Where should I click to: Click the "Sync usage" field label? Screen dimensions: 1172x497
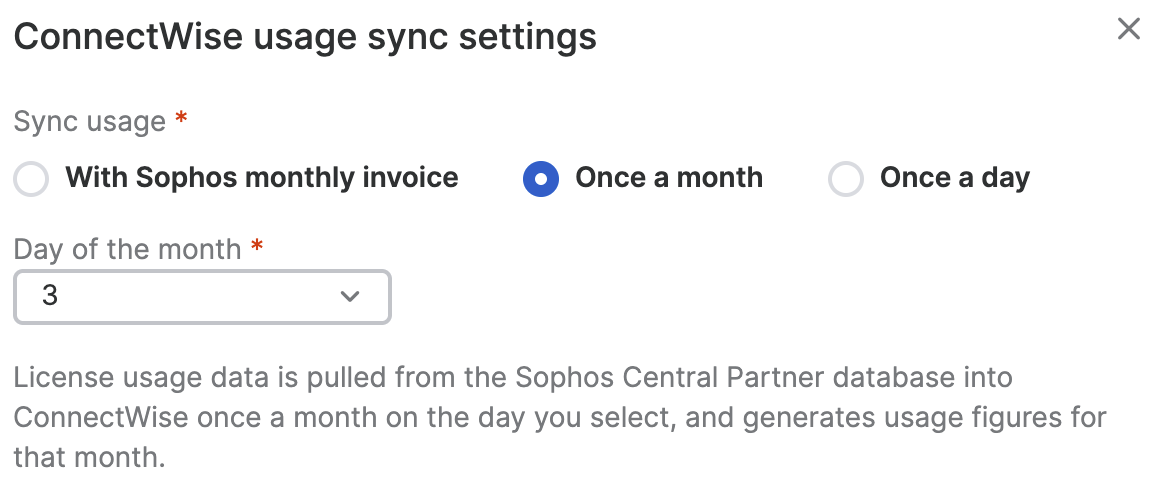point(90,122)
